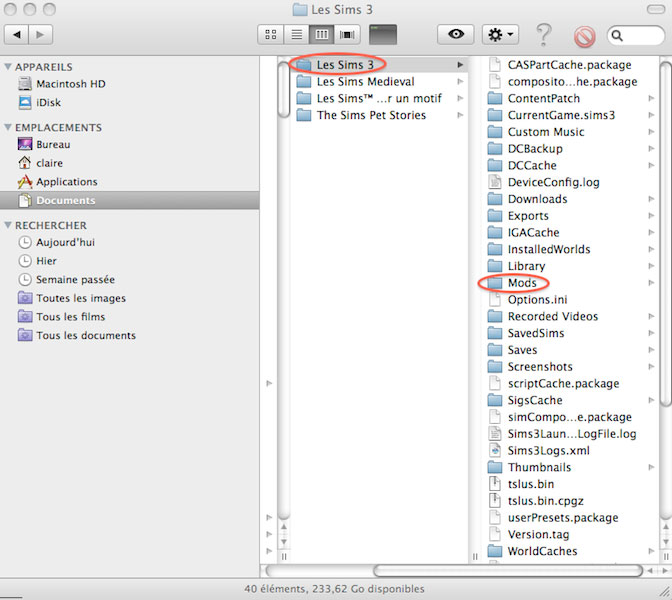Open Applications from the sidebar
Screen dimensions: 672x600
pyautogui.click(x=57, y=182)
